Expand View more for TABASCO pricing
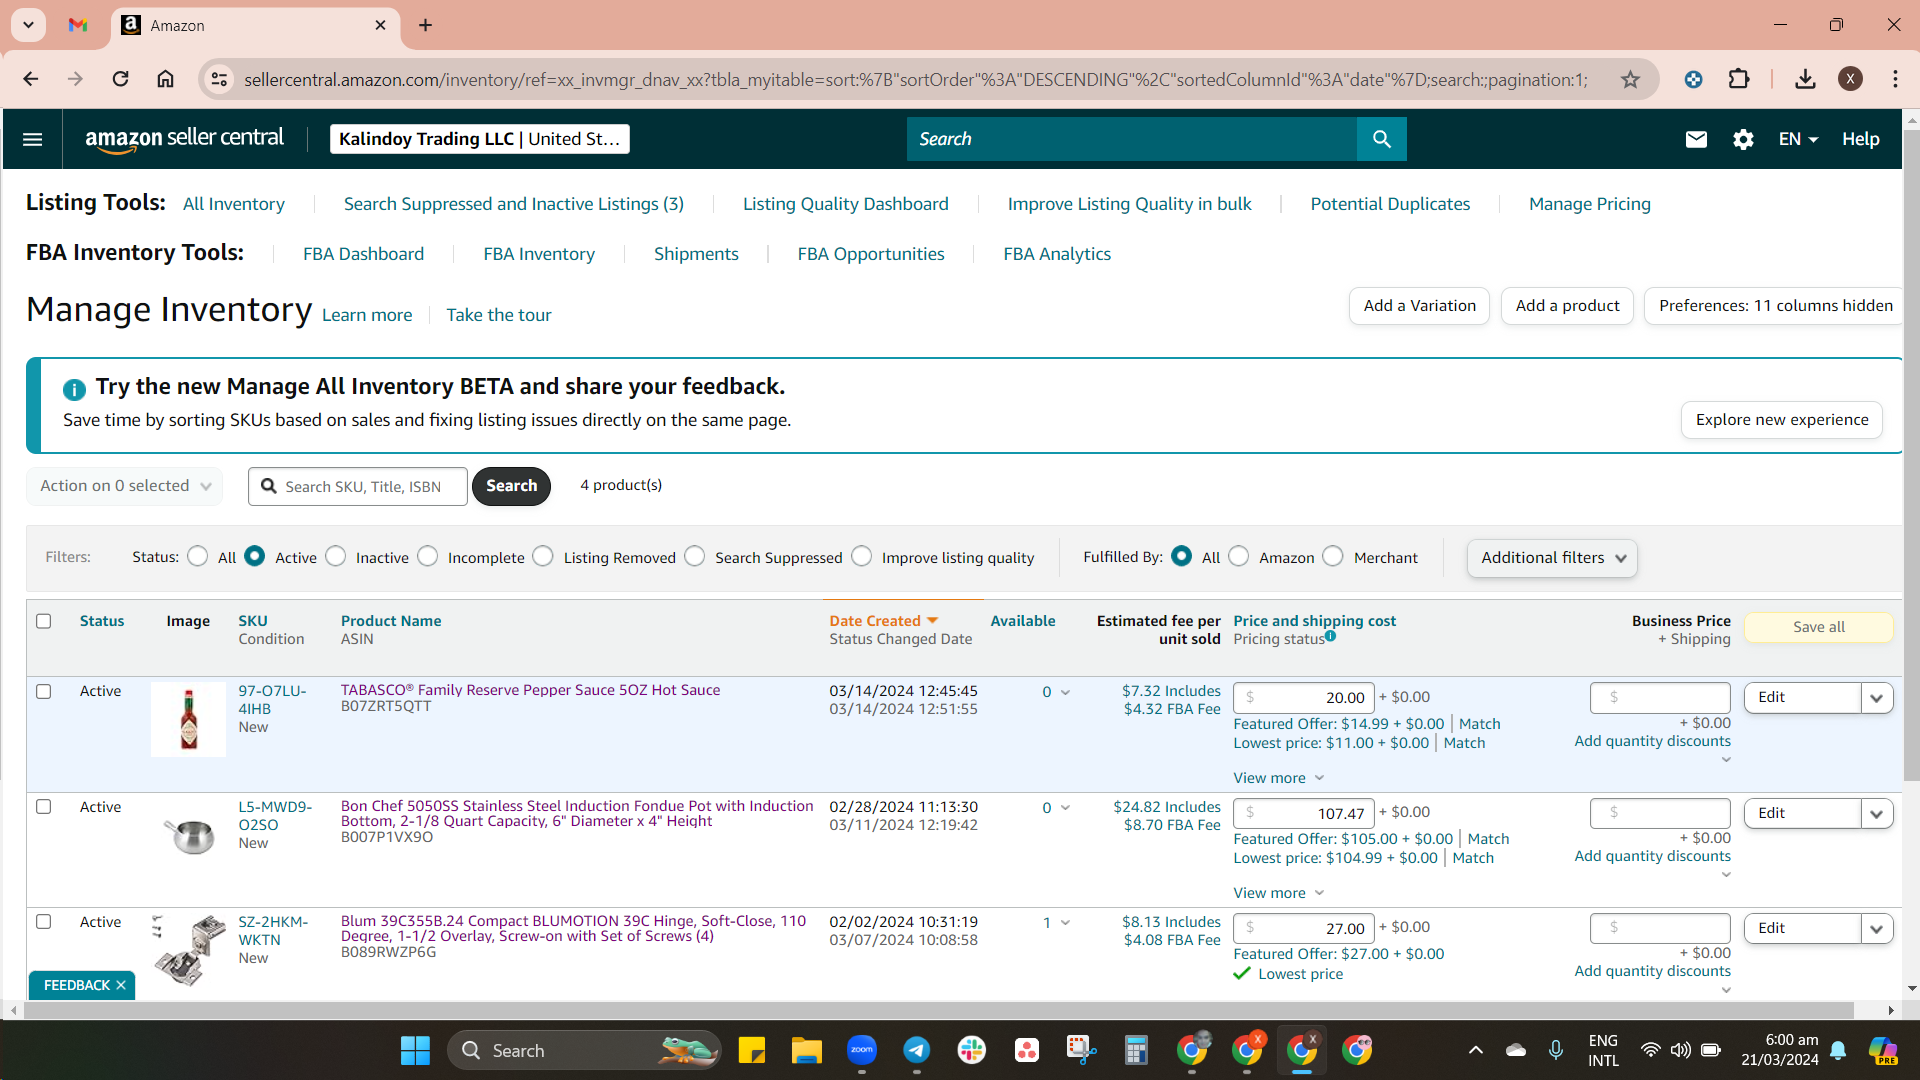The width and height of the screenshot is (1920, 1080). tap(1279, 778)
